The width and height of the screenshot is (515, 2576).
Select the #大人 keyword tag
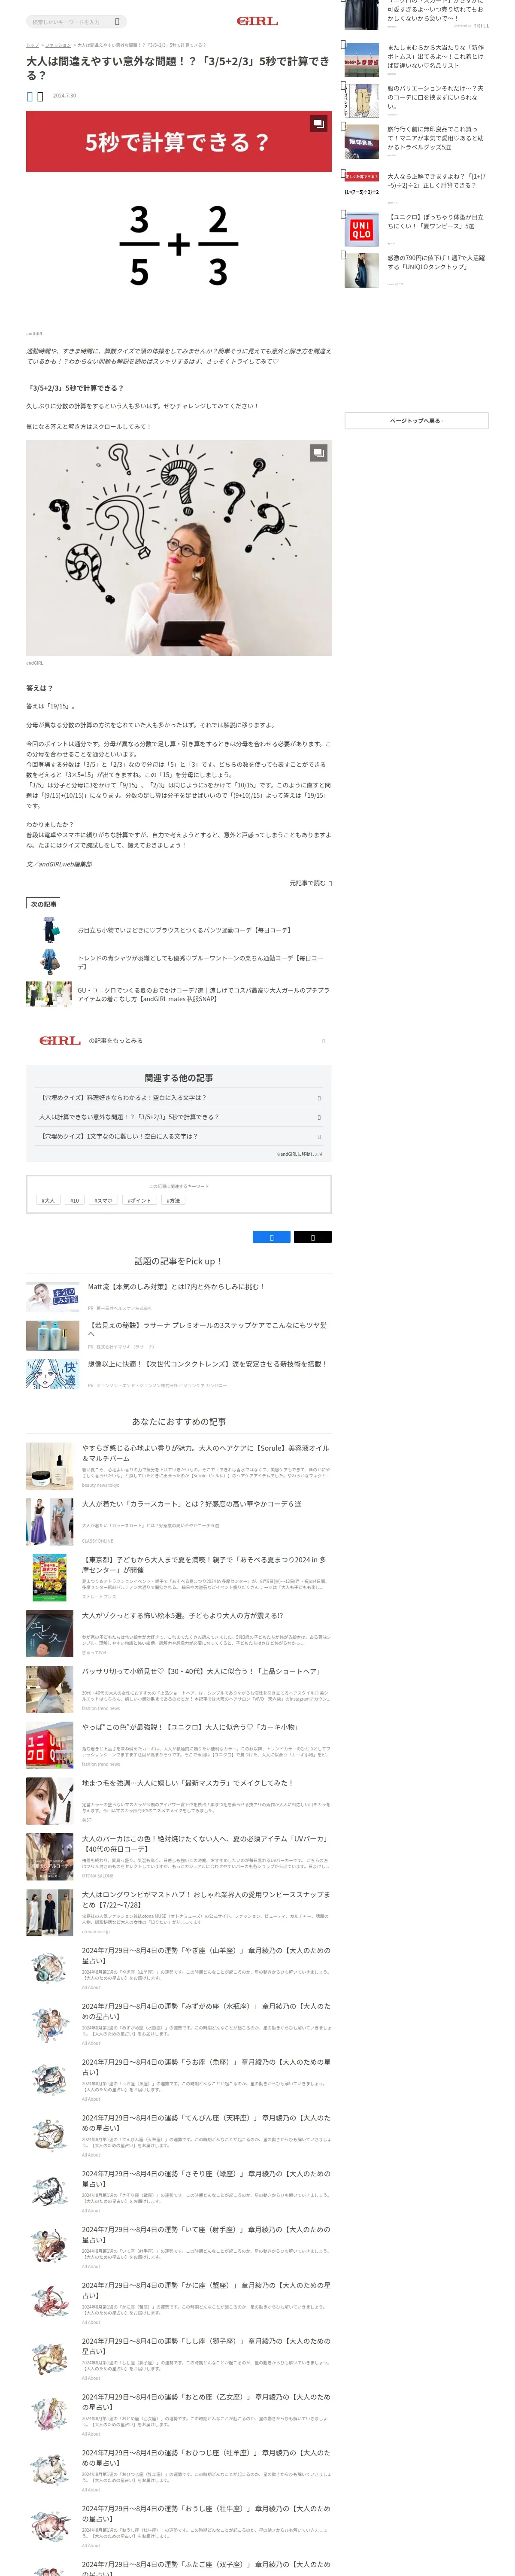pos(48,1200)
